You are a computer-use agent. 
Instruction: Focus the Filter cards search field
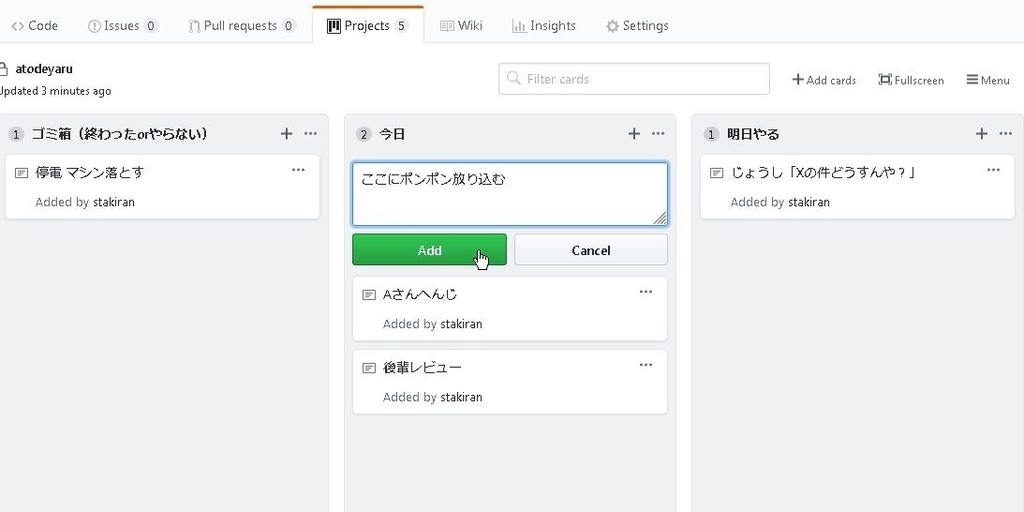point(633,79)
